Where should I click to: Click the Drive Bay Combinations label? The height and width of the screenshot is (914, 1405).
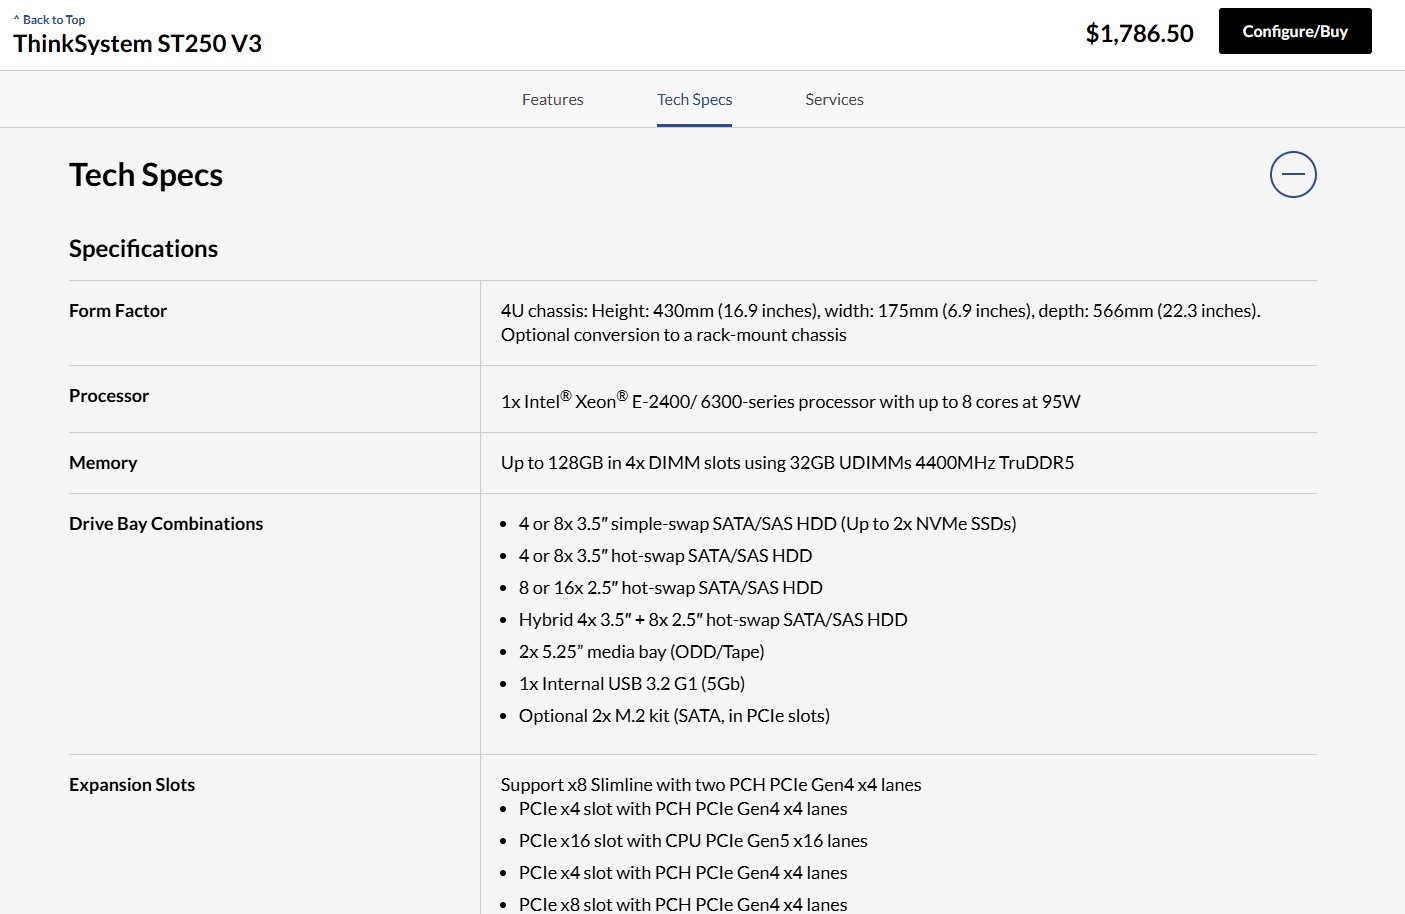click(166, 524)
